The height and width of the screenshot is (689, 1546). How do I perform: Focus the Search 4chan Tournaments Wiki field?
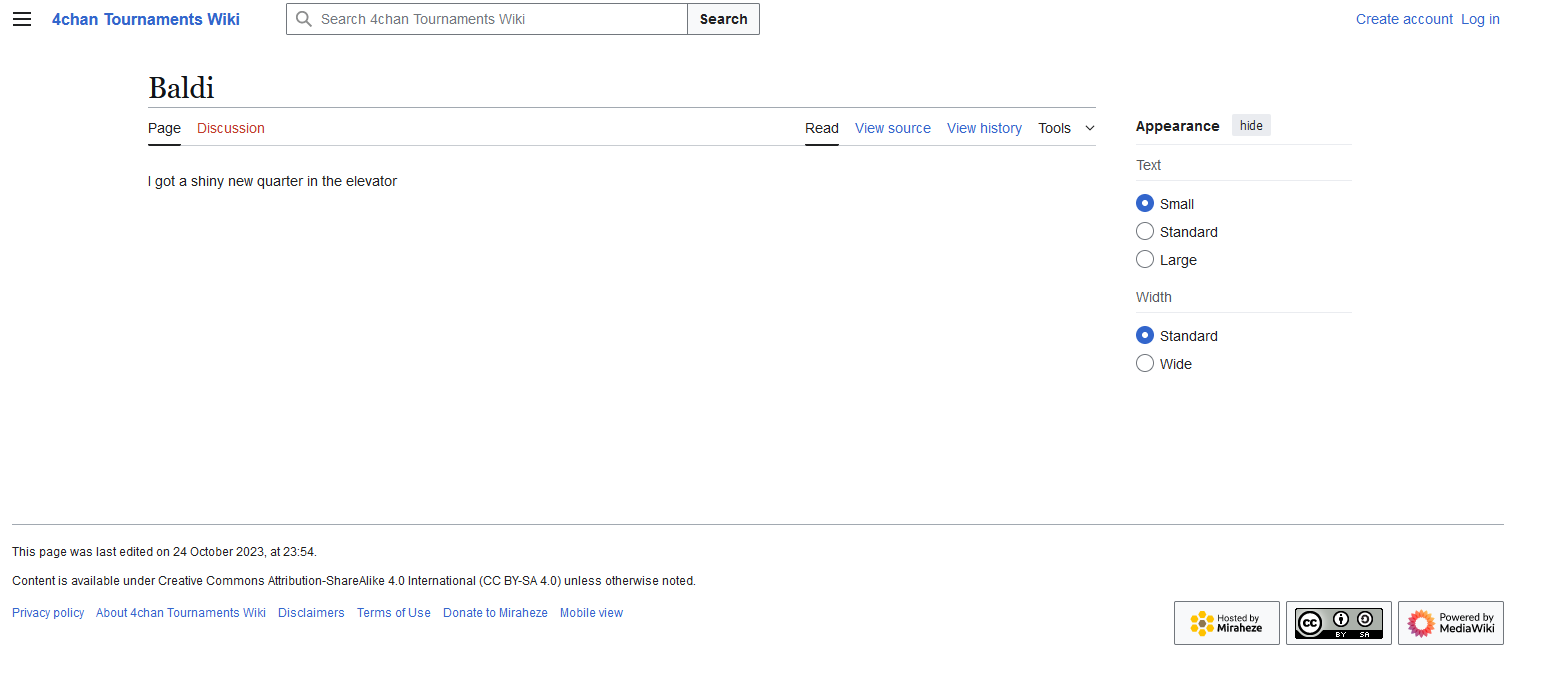pos(500,19)
